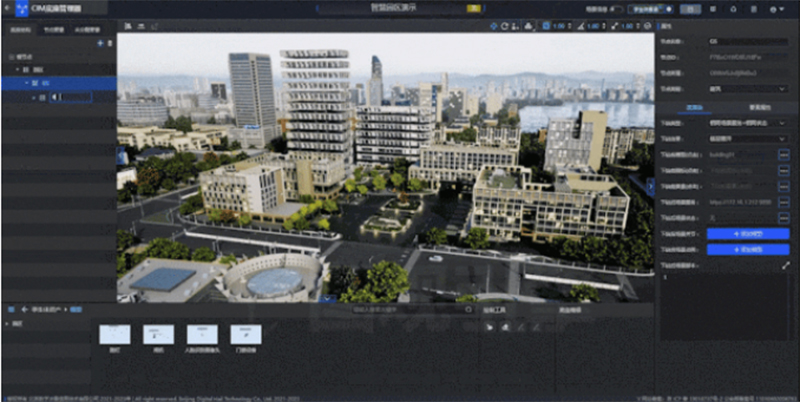Collapse the right panel using viewport edge handle

coord(650,187)
